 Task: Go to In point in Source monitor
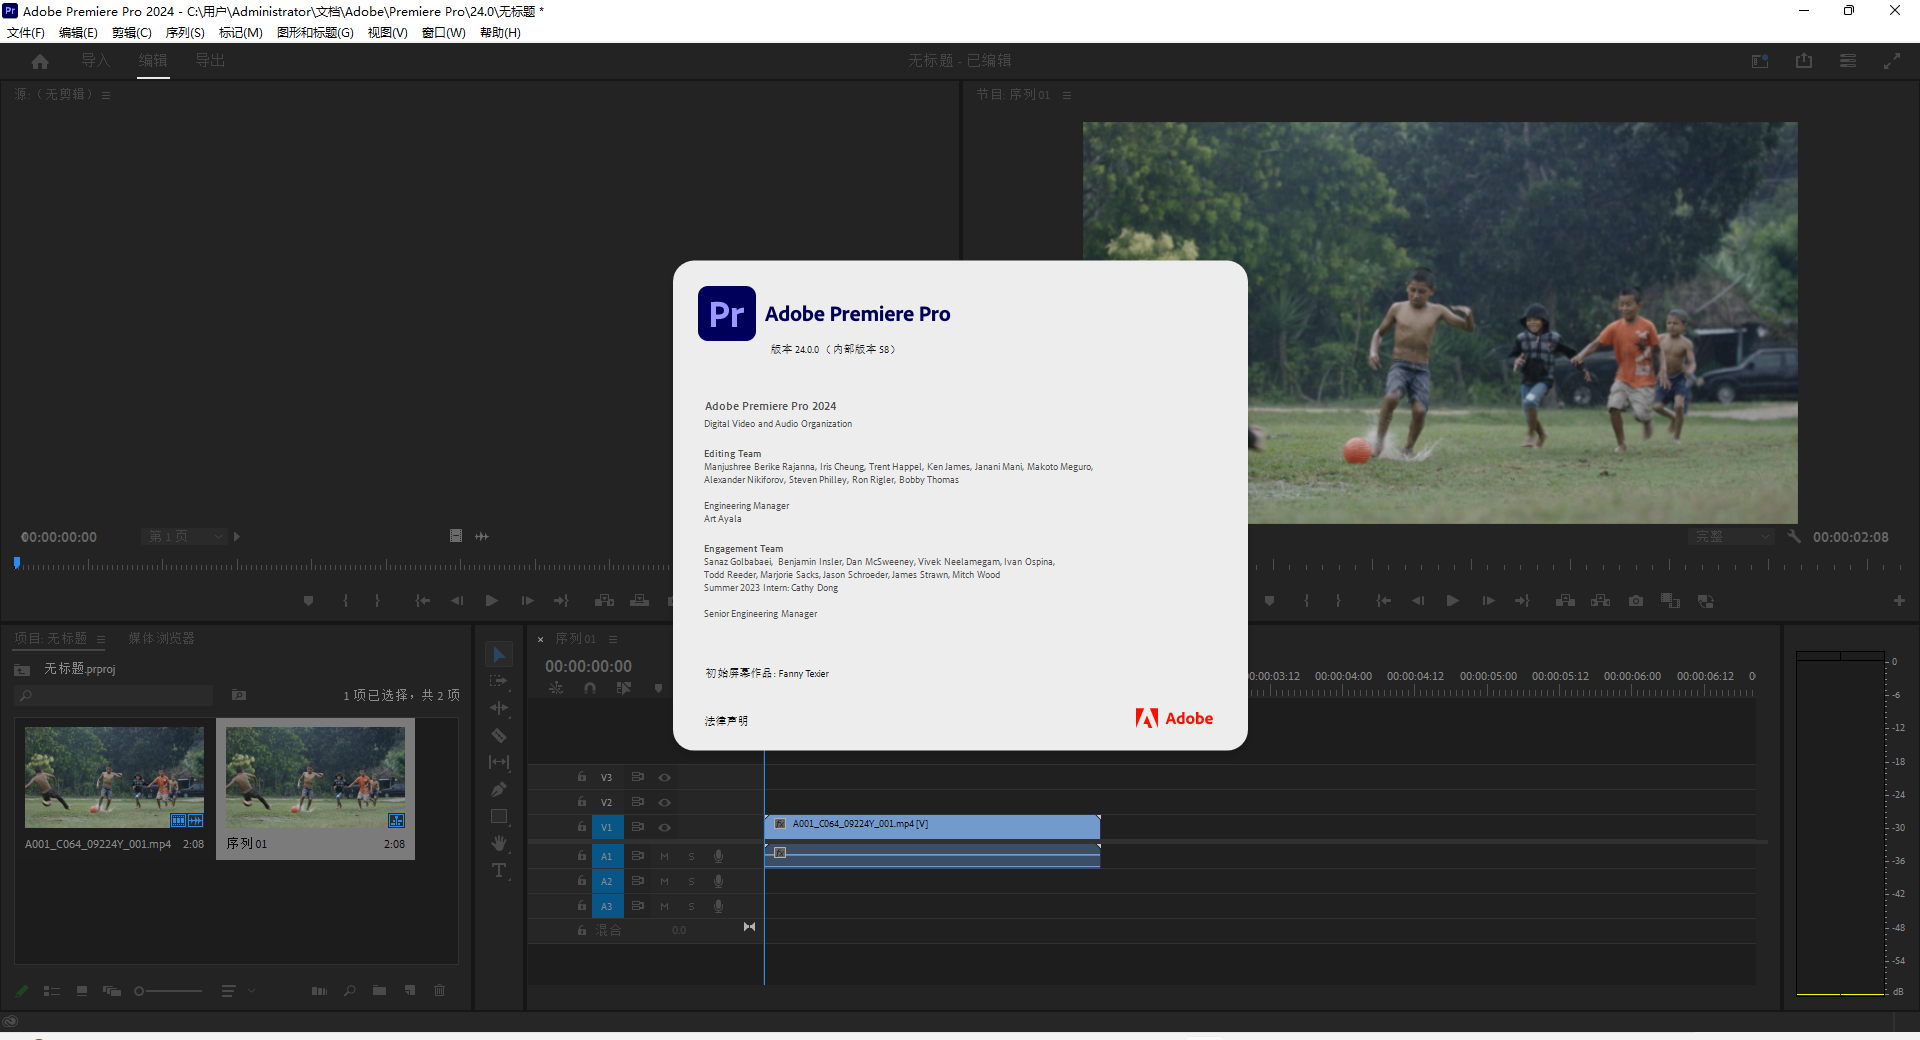point(422,601)
